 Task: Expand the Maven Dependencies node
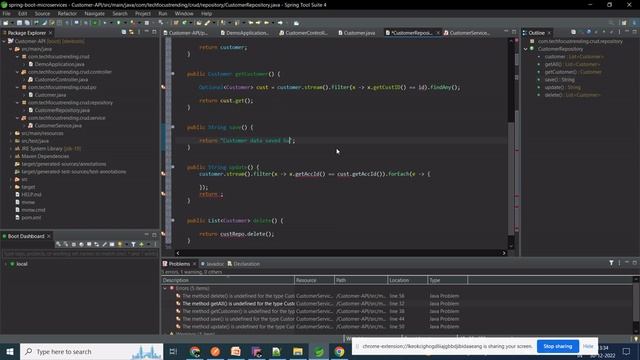tap(11, 156)
